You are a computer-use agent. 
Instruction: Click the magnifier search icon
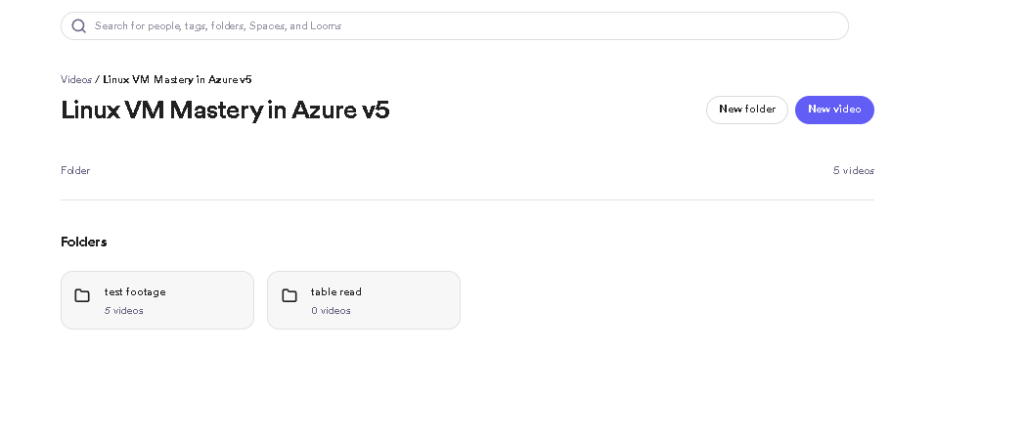[78, 26]
